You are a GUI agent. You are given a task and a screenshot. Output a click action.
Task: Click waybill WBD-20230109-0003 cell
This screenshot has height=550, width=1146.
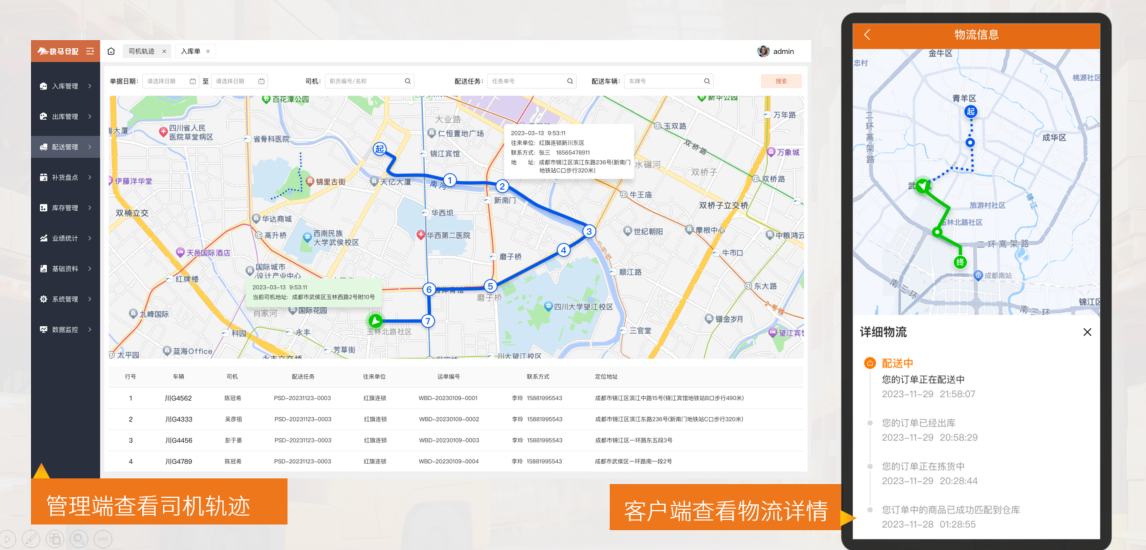pyautogui.click(x=449, y=440)
